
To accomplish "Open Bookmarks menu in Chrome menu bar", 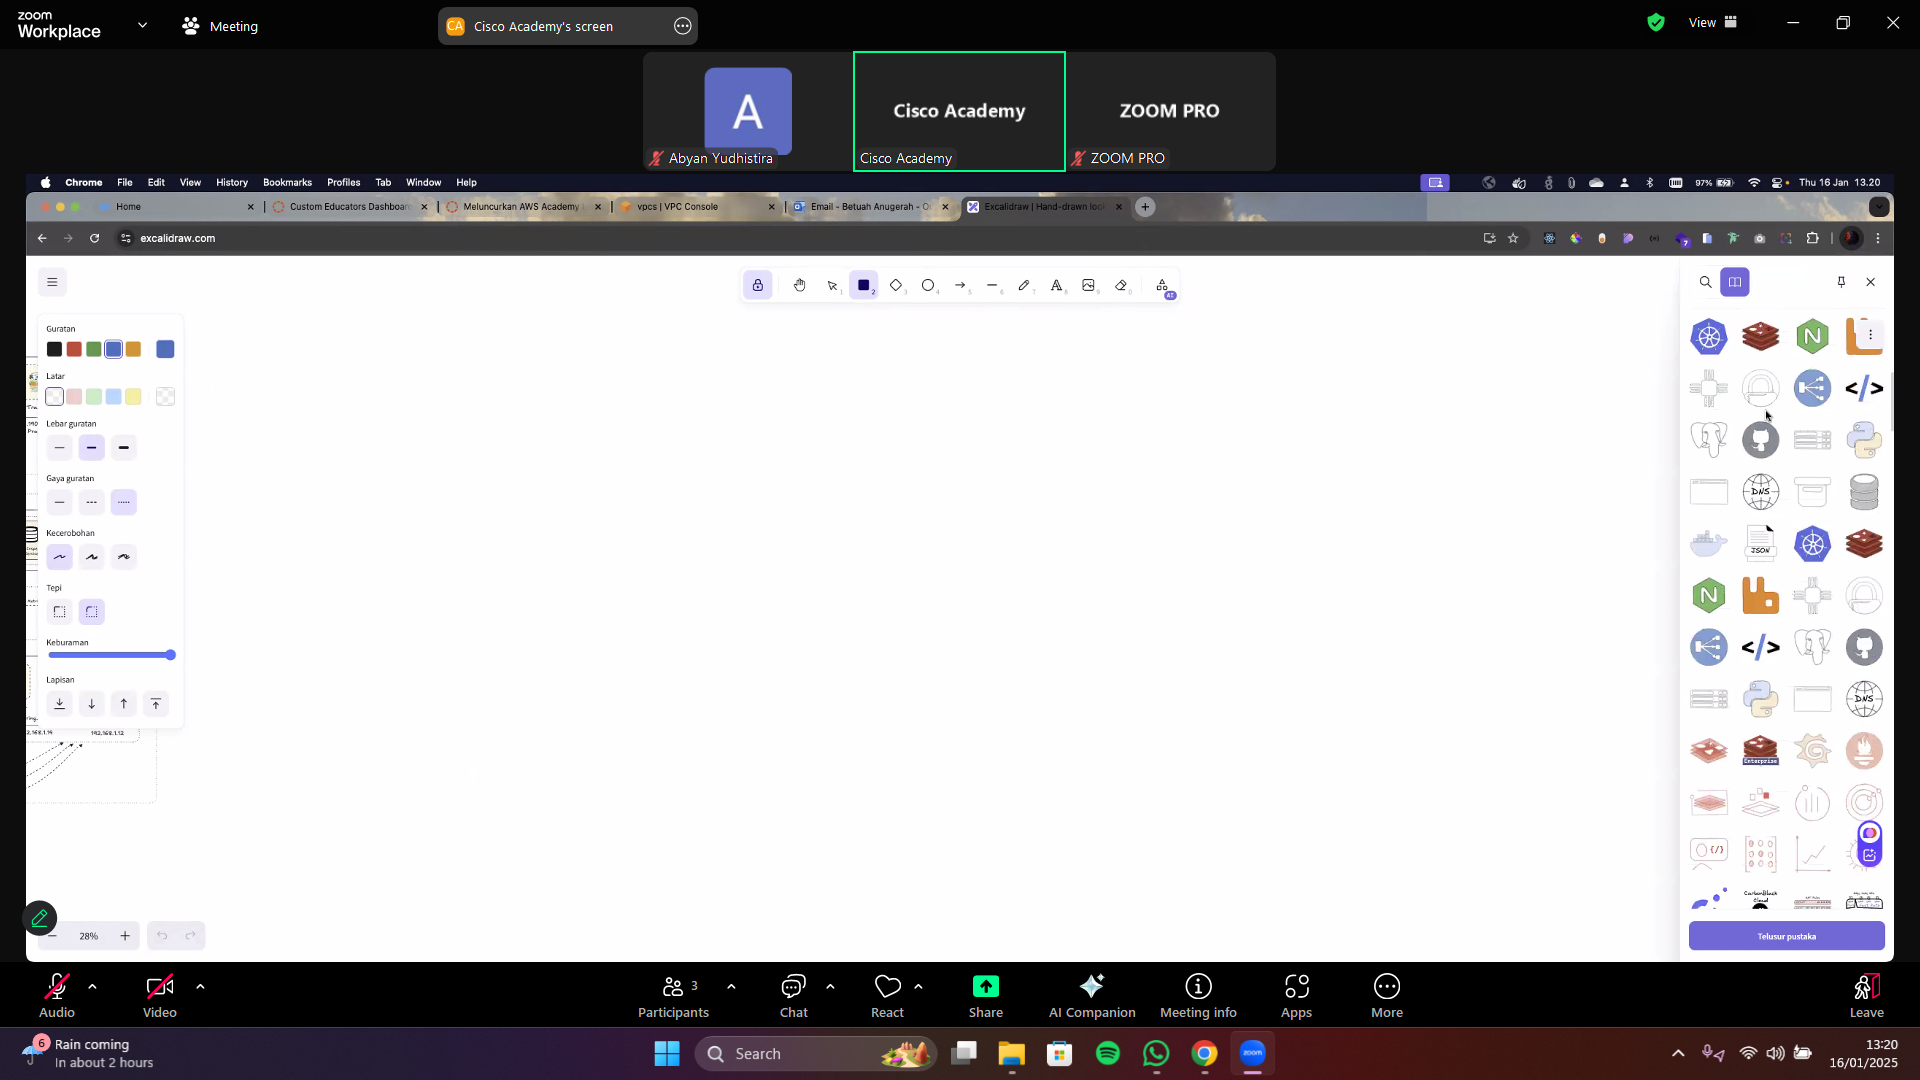I will pos(287,182).
